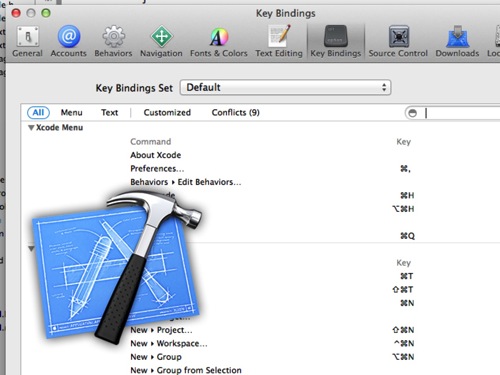Show Conflicts (9) key bindings
500x375 pixels.
236,112
